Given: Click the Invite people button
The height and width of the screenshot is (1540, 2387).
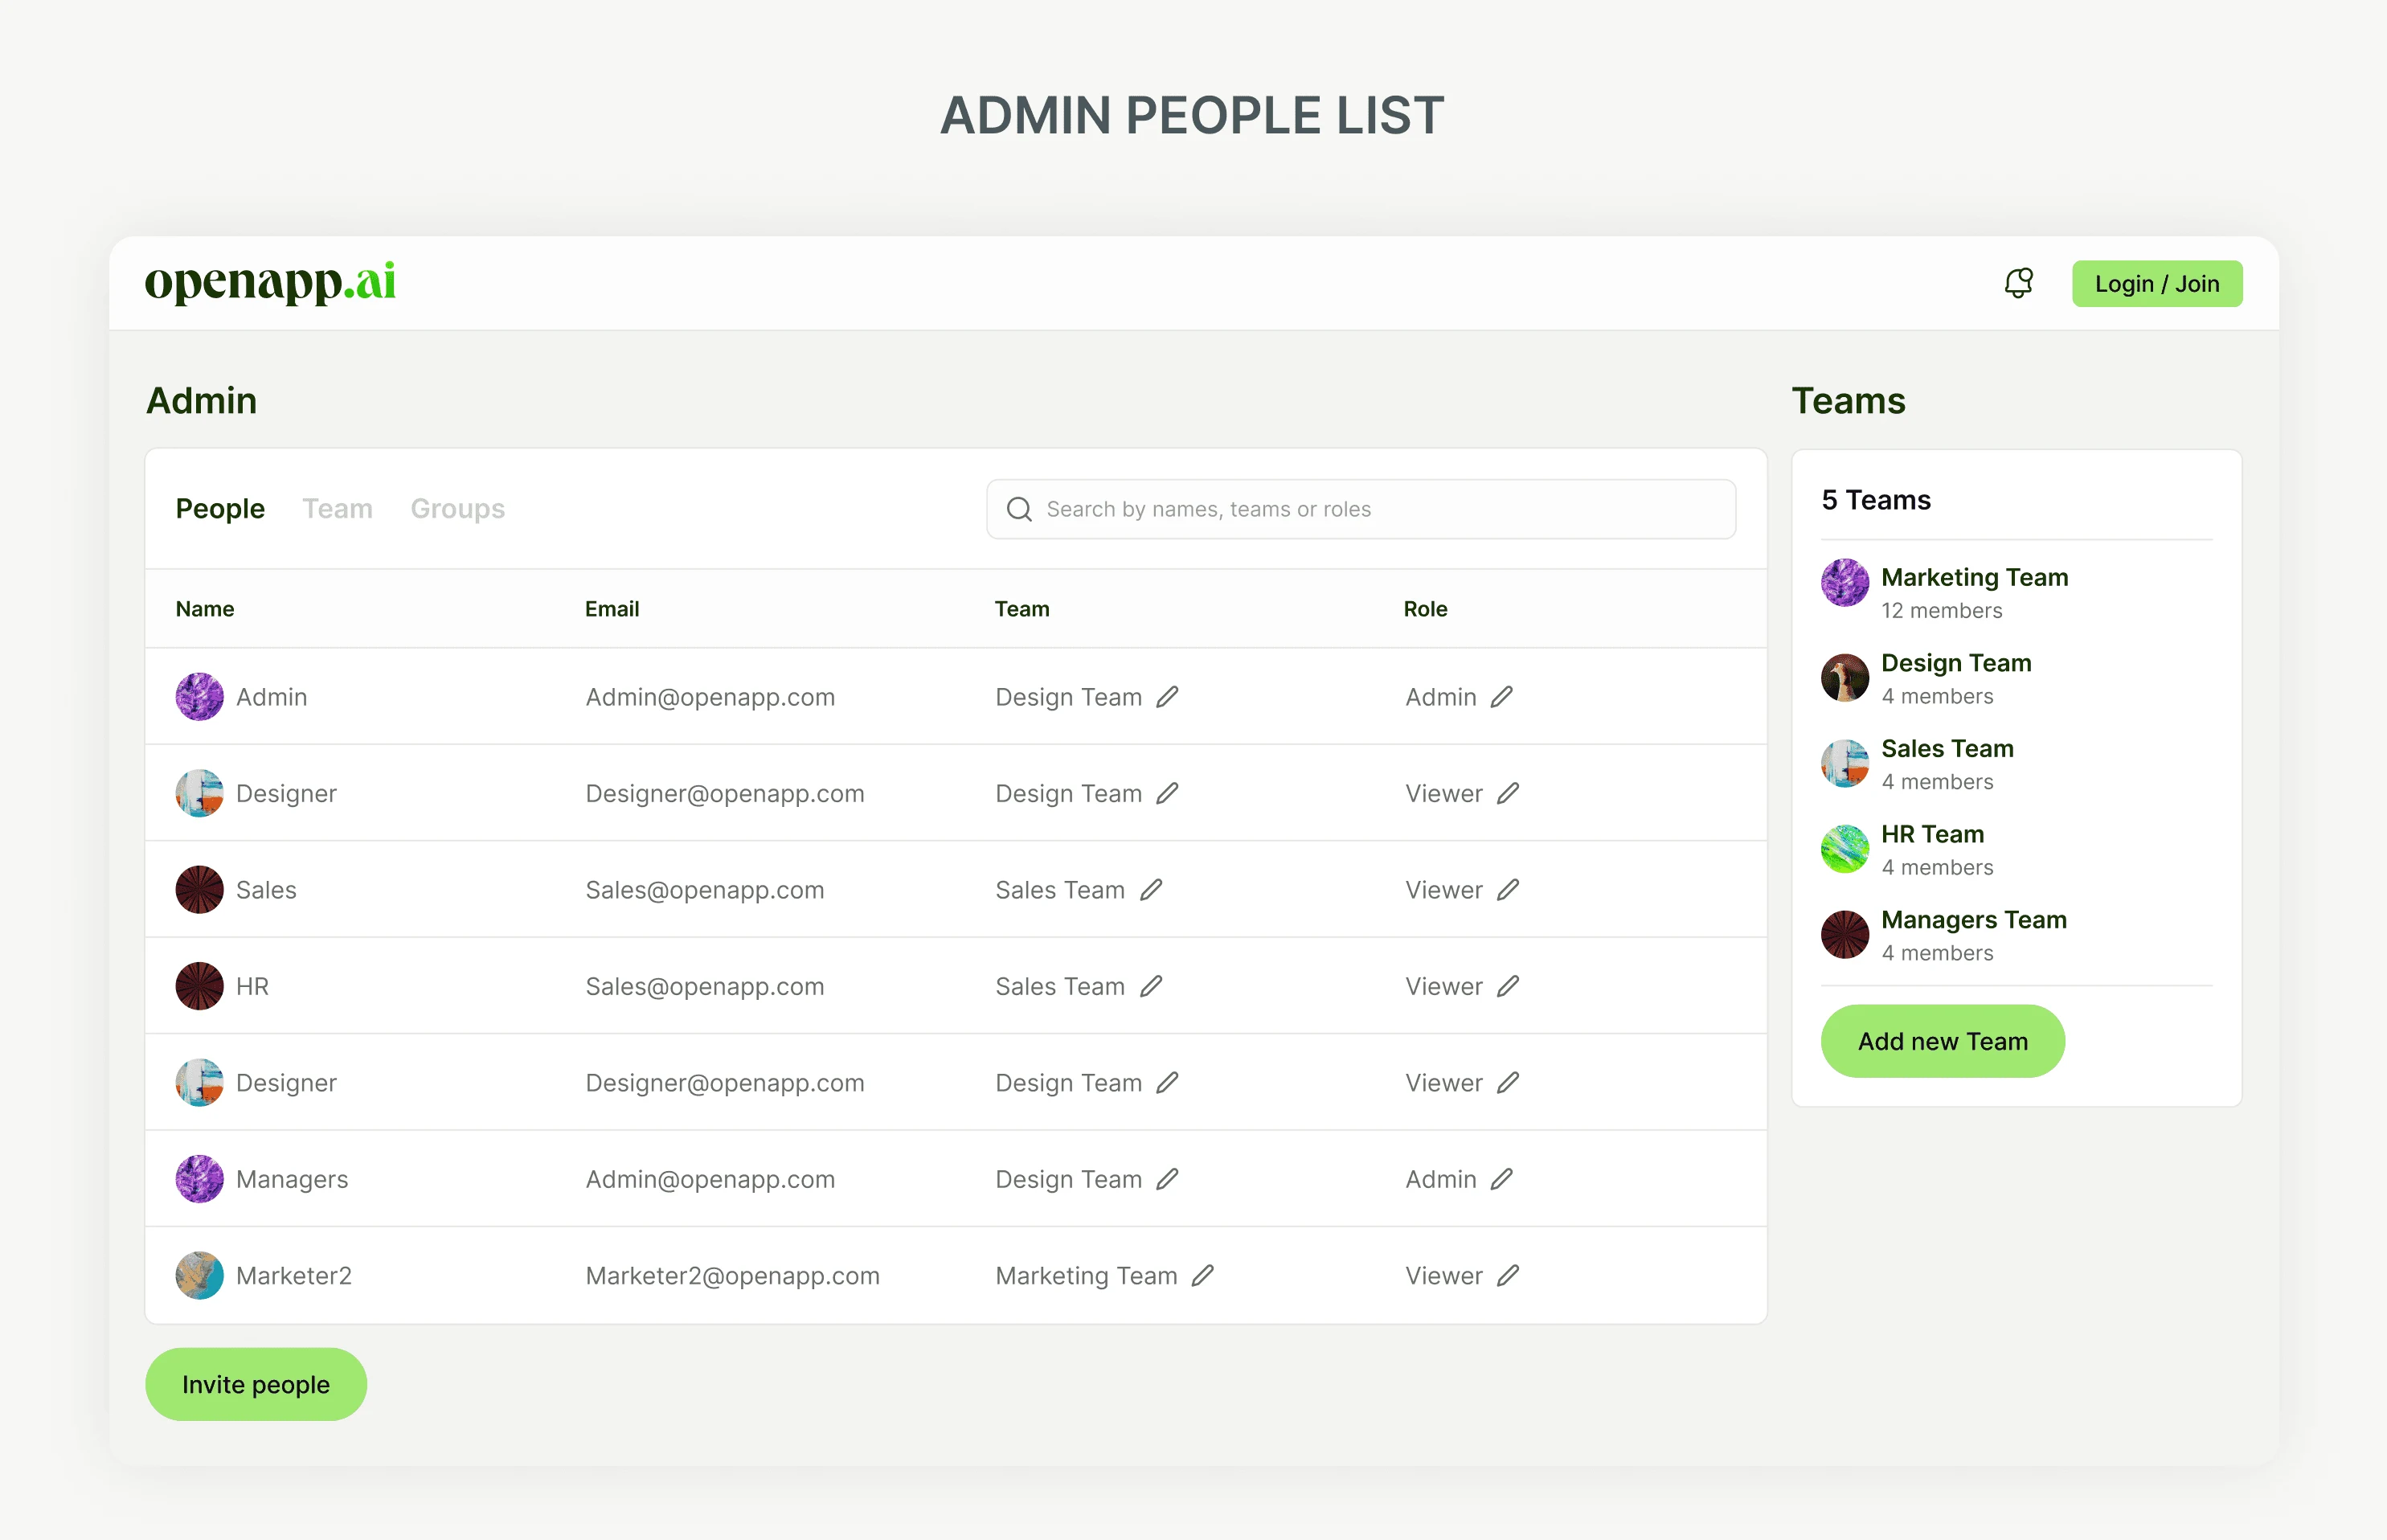Looking at the screenshot, I should pyautogui.click(x=256, y=1385).
